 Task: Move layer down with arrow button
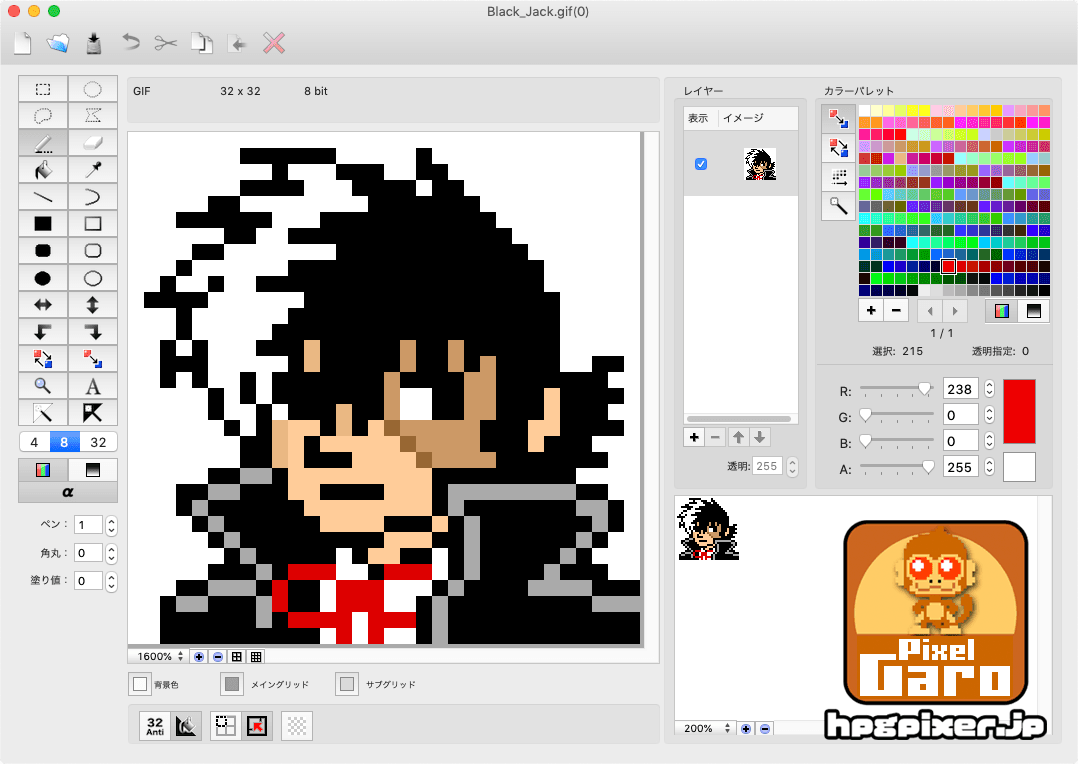[x=760, y=437]
